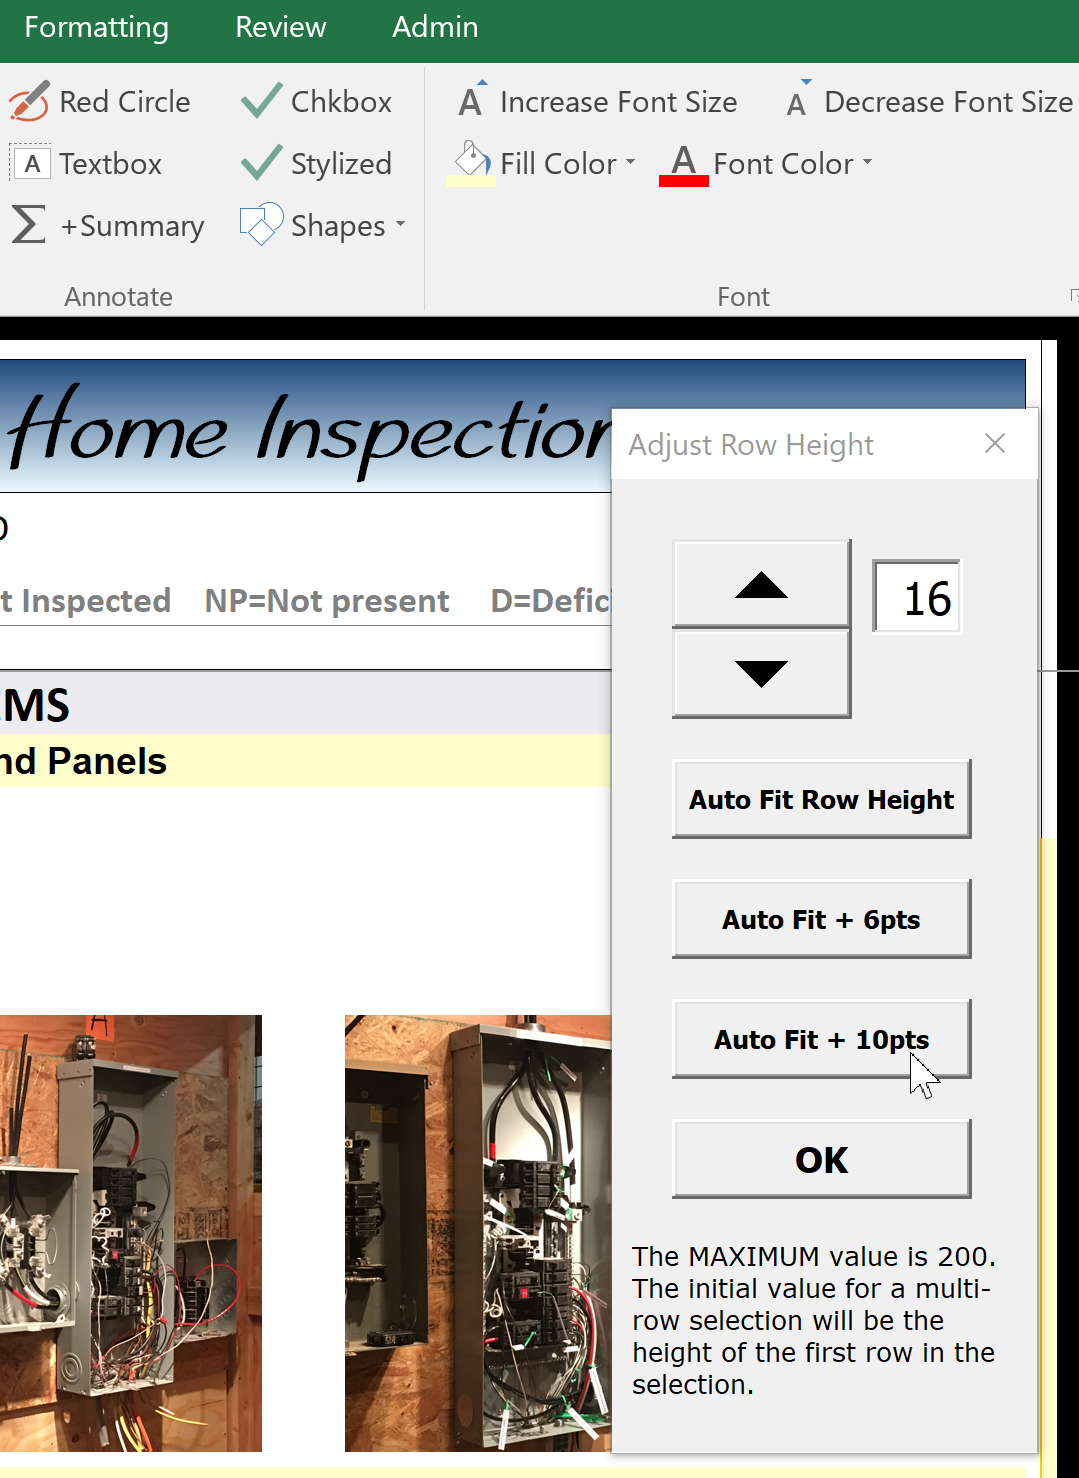1079x1478 pixels.
Task: Apply the red Font Color
Action: [684, 164]
